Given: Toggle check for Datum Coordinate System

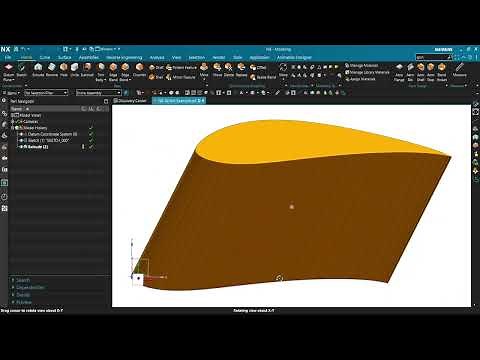Looking at the screenshot, I should (x=91, y=134).
